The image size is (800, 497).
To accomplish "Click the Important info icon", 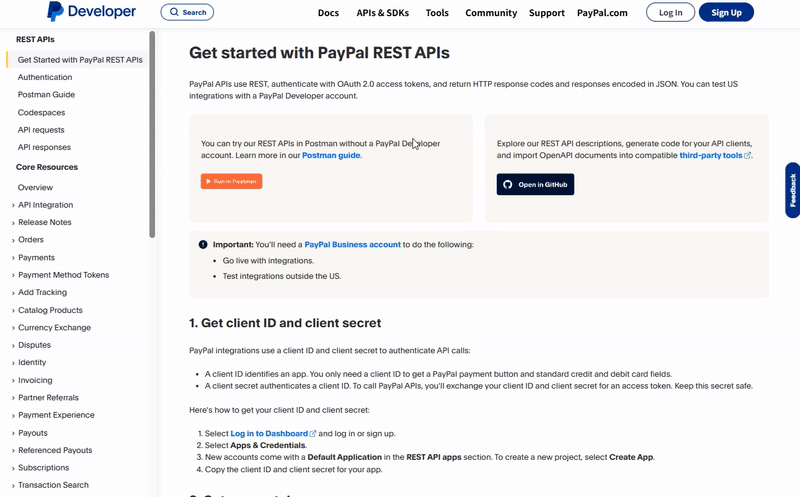I will point(203,244).
